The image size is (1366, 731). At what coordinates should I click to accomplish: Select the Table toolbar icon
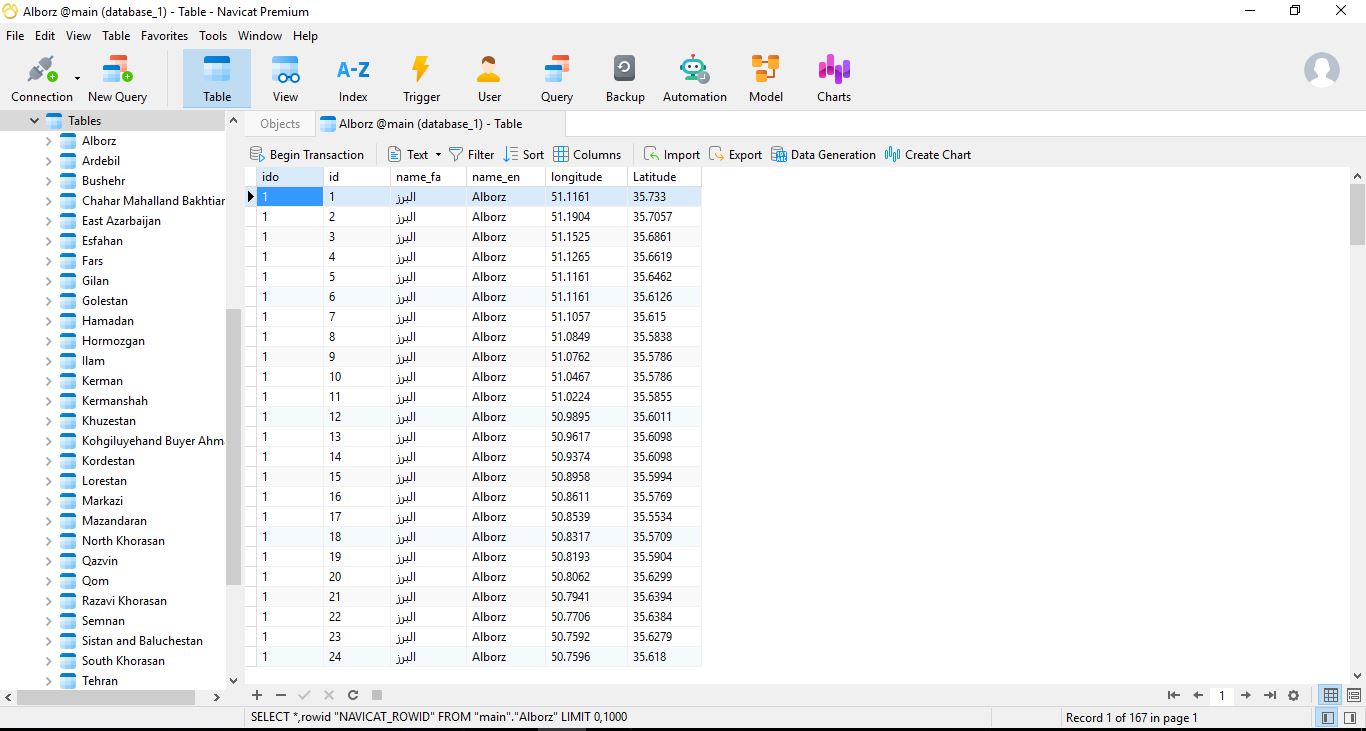click(217, 78)
